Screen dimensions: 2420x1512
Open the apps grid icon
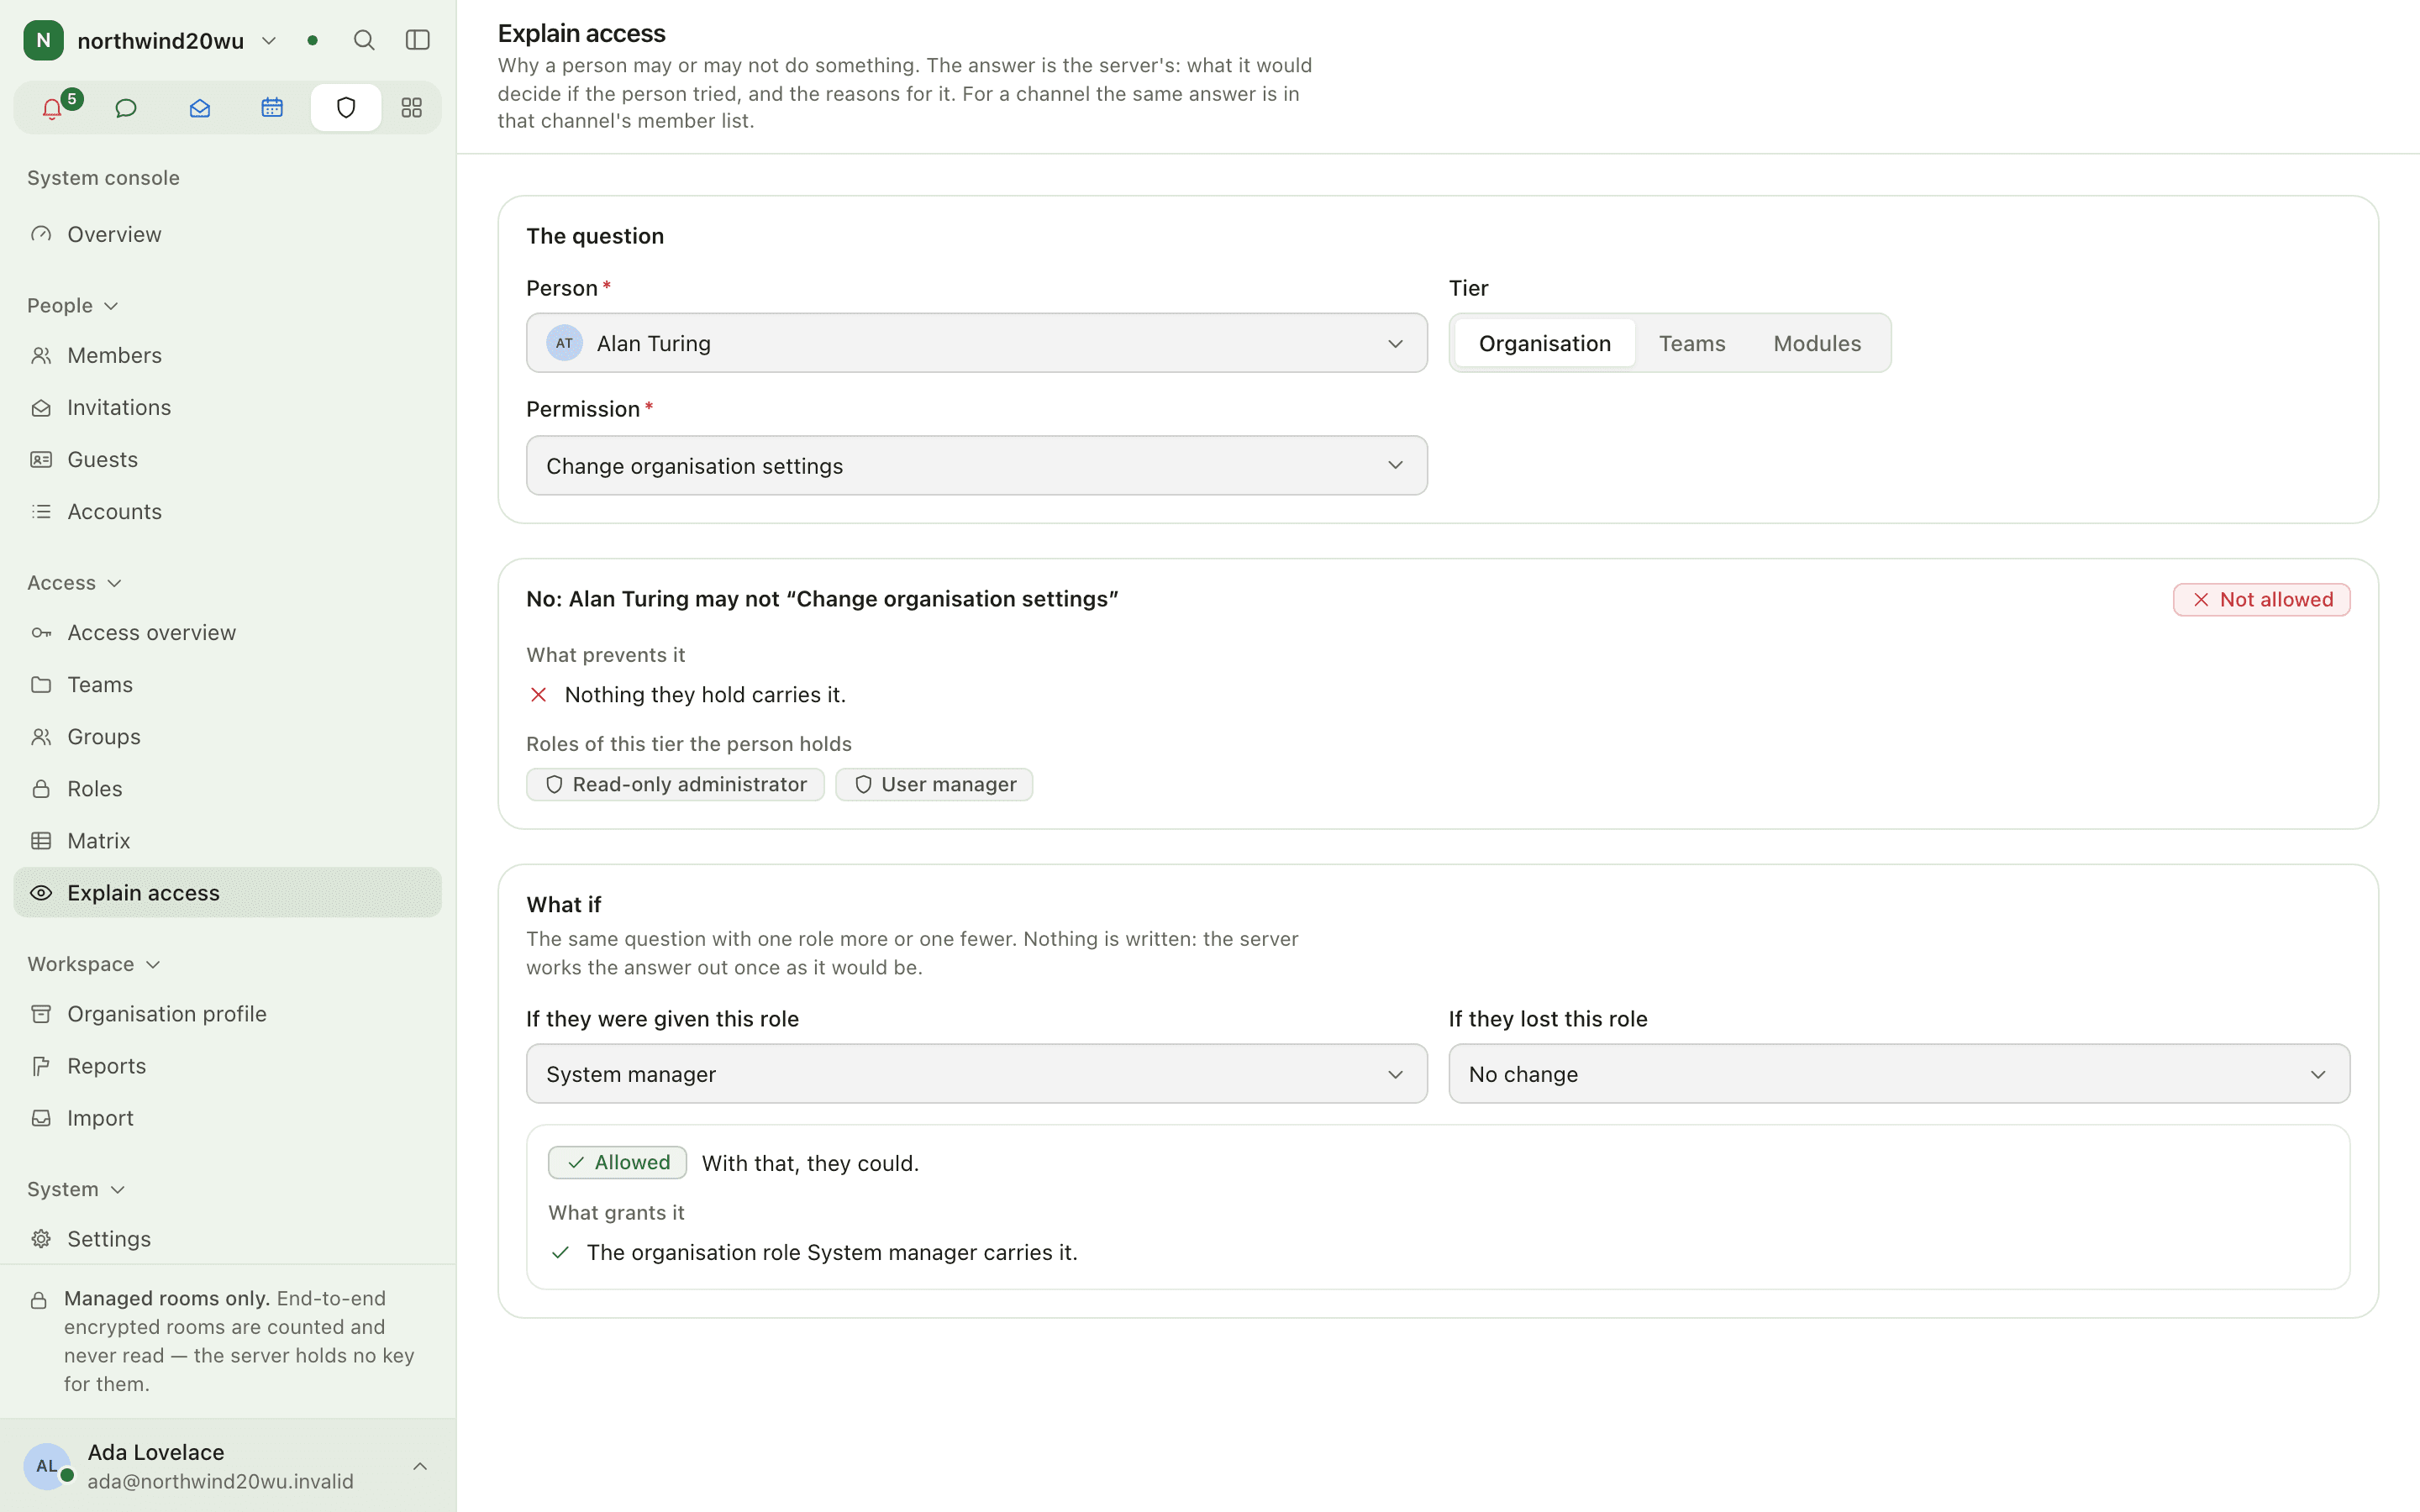[x=411, y=107]
